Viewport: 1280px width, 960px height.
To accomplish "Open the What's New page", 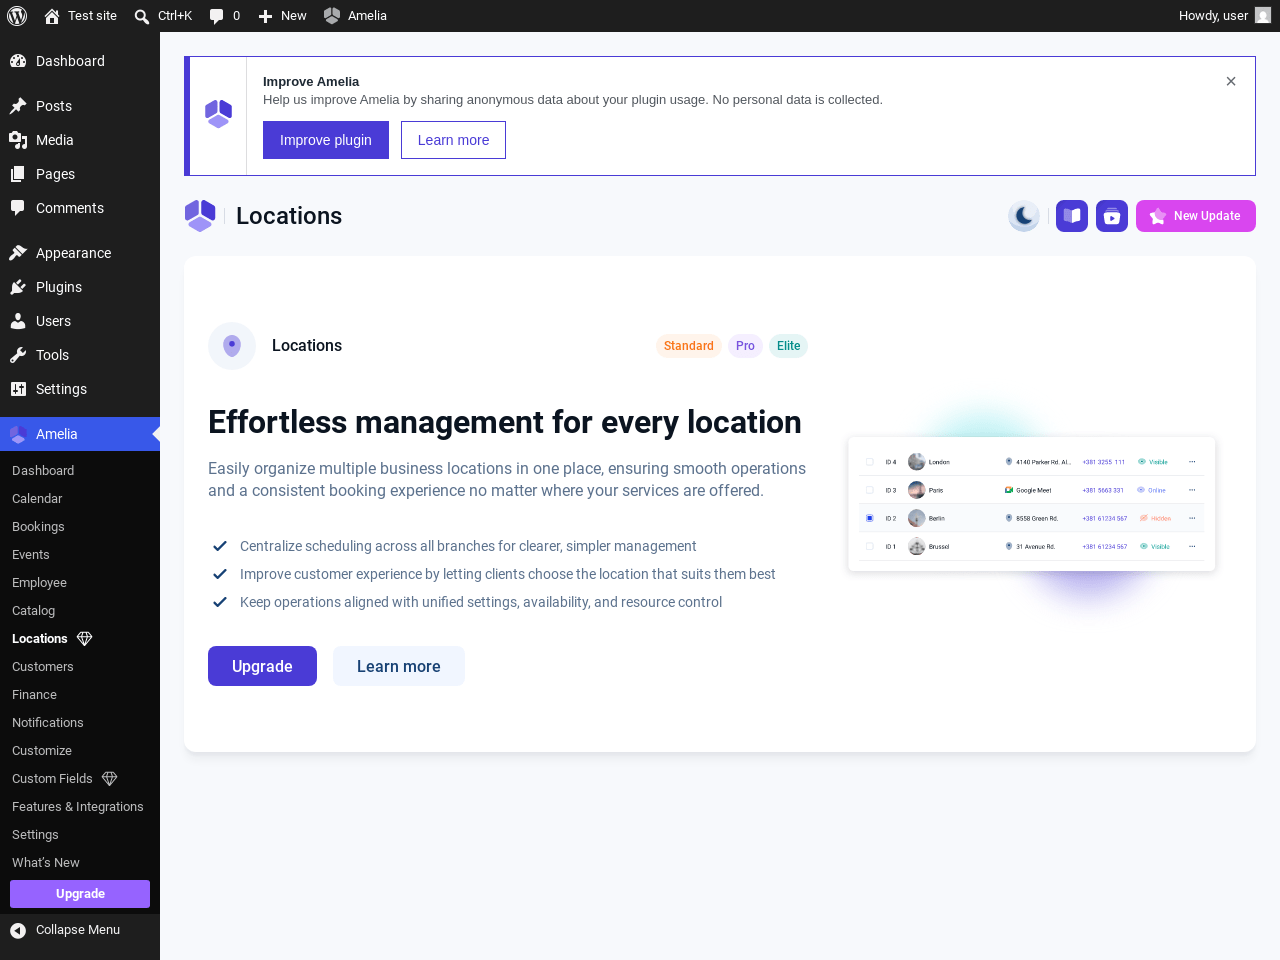I will tap(80, 863).
